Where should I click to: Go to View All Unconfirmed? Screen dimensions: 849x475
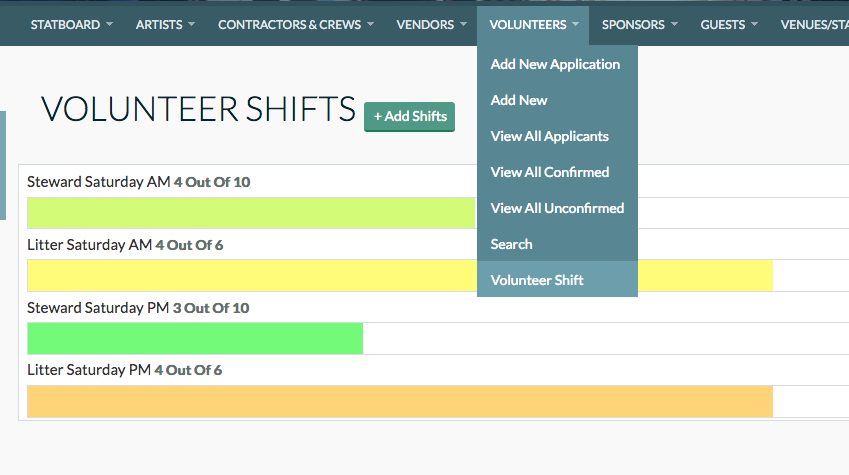coord(557,208)
